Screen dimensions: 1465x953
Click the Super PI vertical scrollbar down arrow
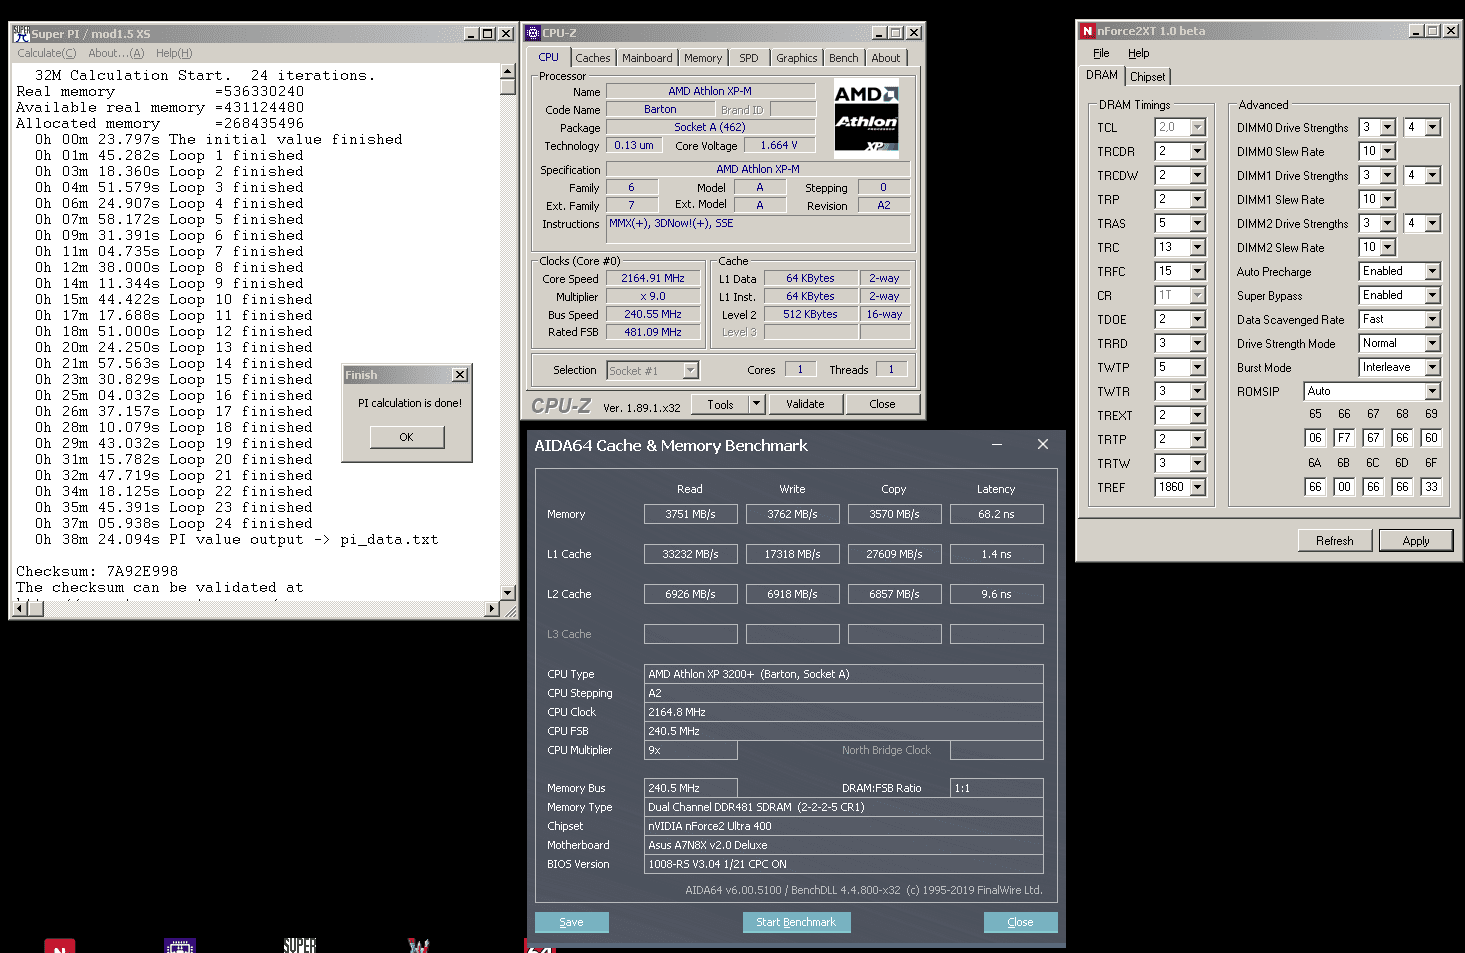click(x=508, y=592)
